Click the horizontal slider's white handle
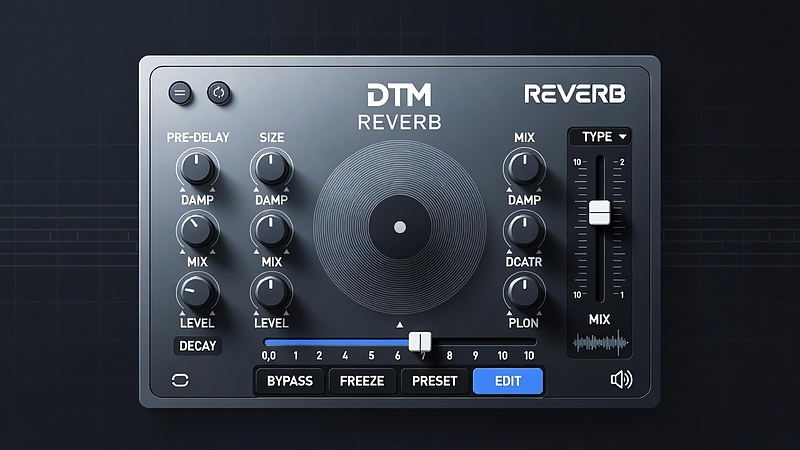 point(420,342)
